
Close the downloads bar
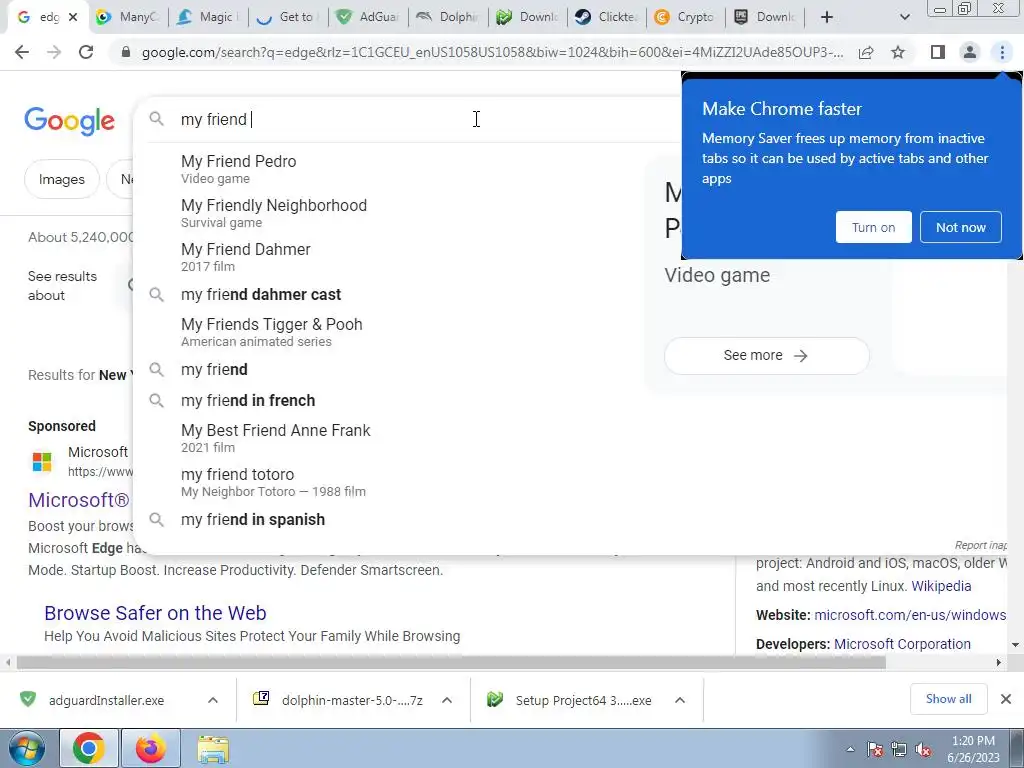pos(1006,699)
